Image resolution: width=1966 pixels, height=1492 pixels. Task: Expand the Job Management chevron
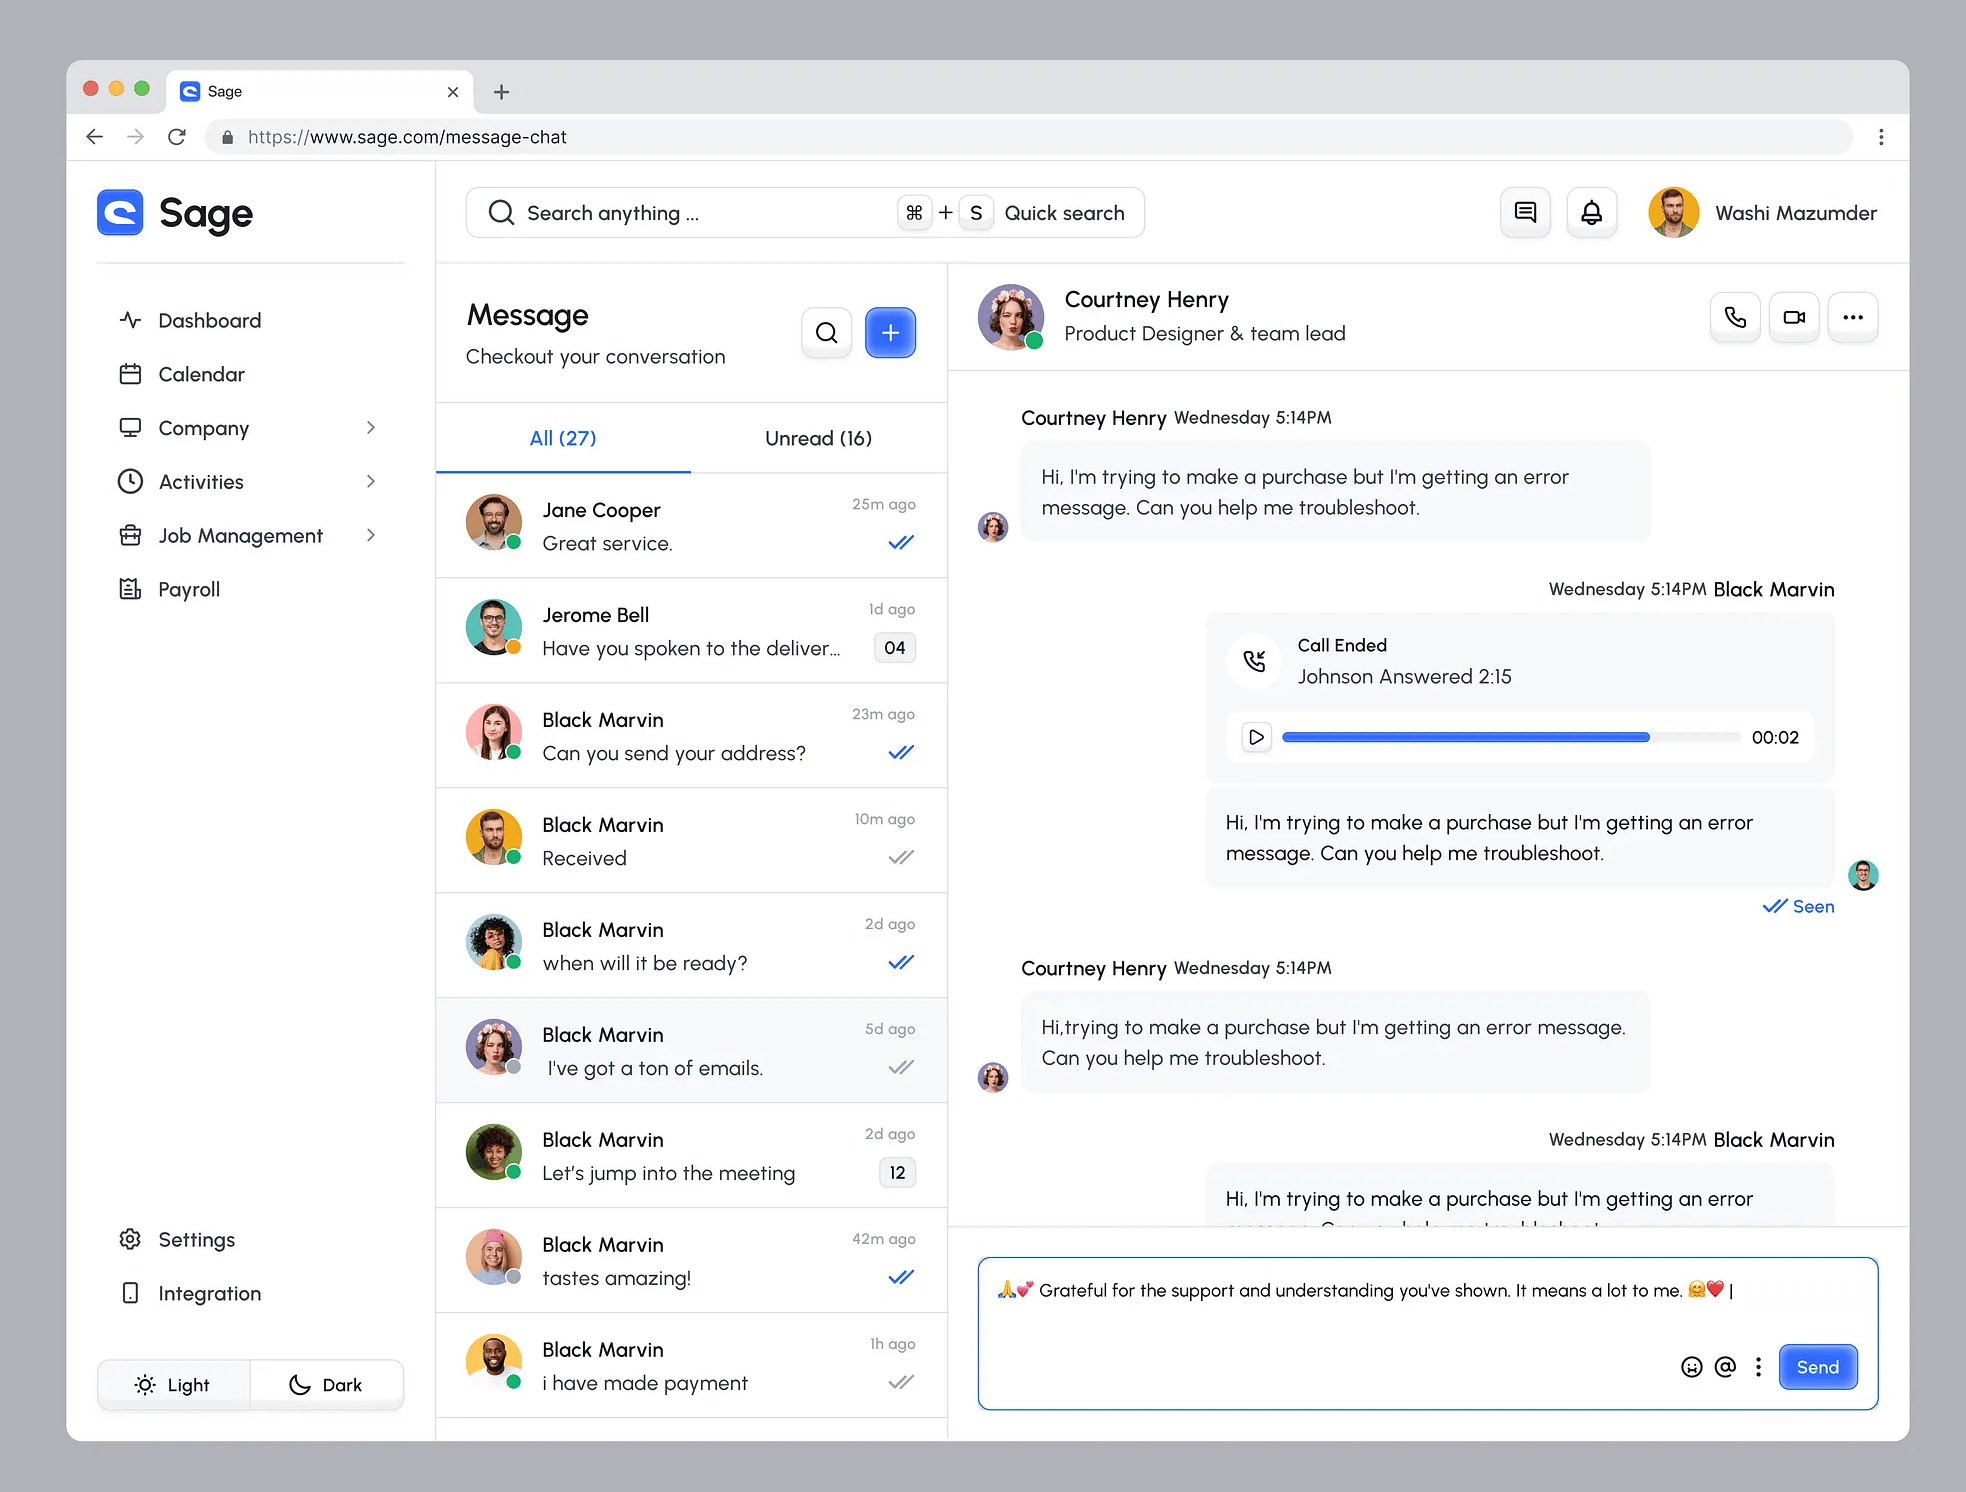pyautogui.click(x=371, y=536)
